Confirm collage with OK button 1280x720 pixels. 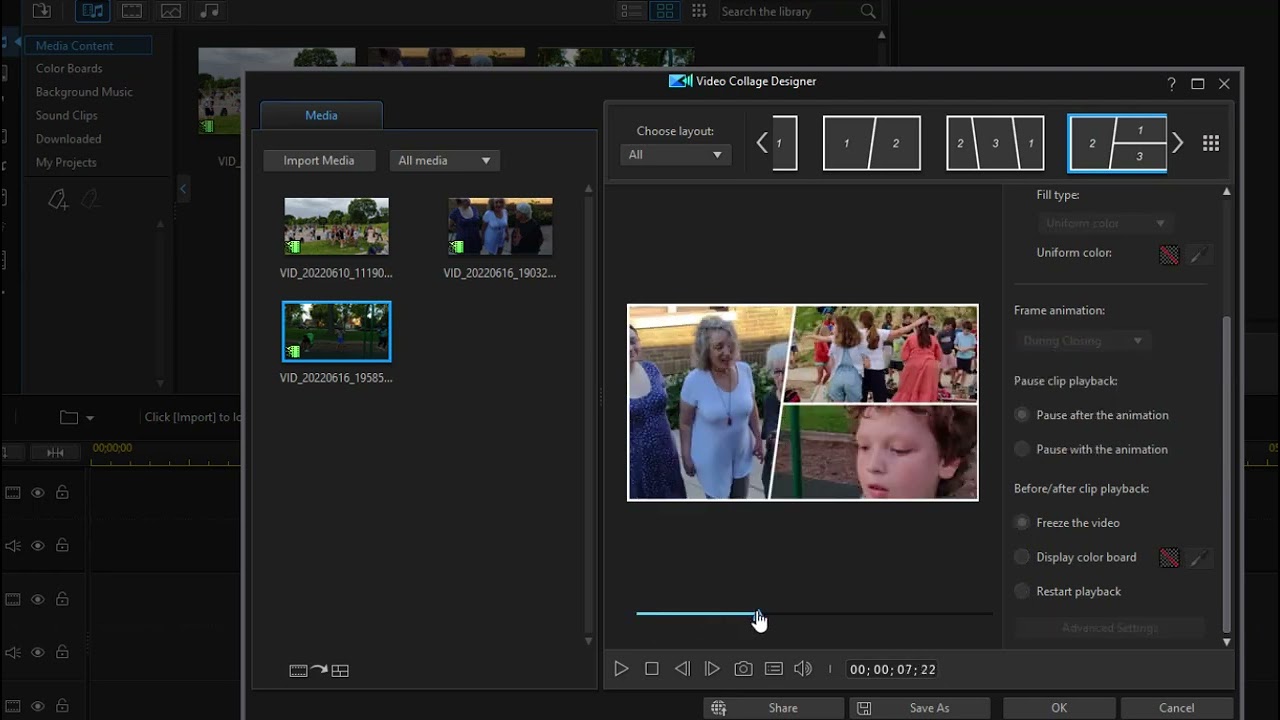point(1059,708)
